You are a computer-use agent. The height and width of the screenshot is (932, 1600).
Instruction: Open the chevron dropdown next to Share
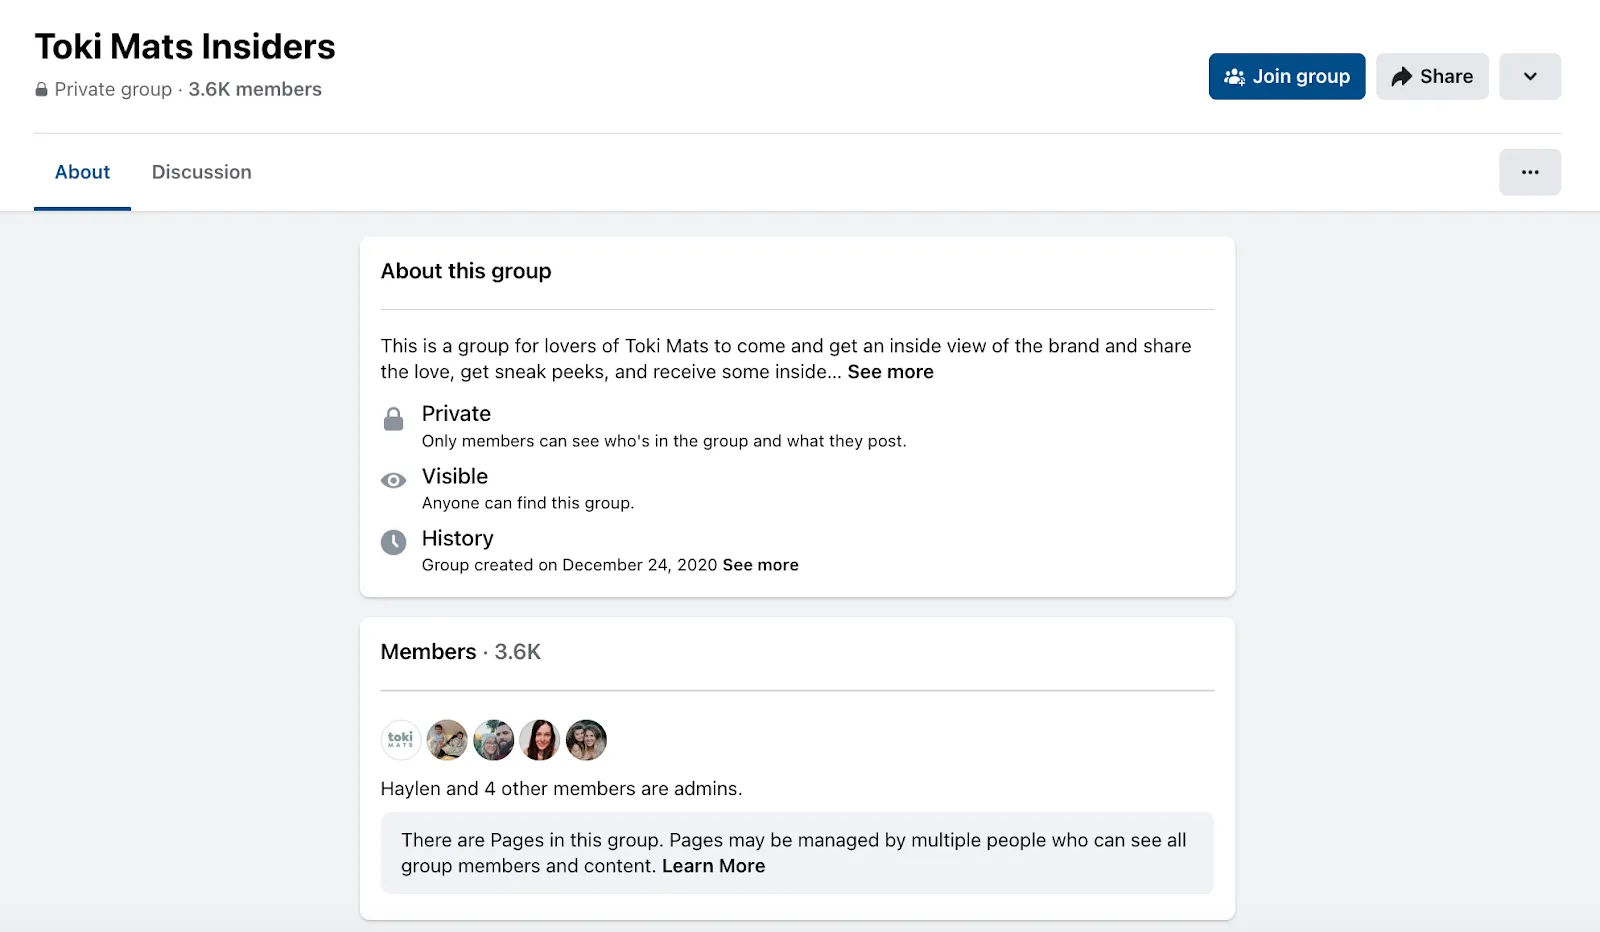pyautogui.click(x=1529, y=76)
